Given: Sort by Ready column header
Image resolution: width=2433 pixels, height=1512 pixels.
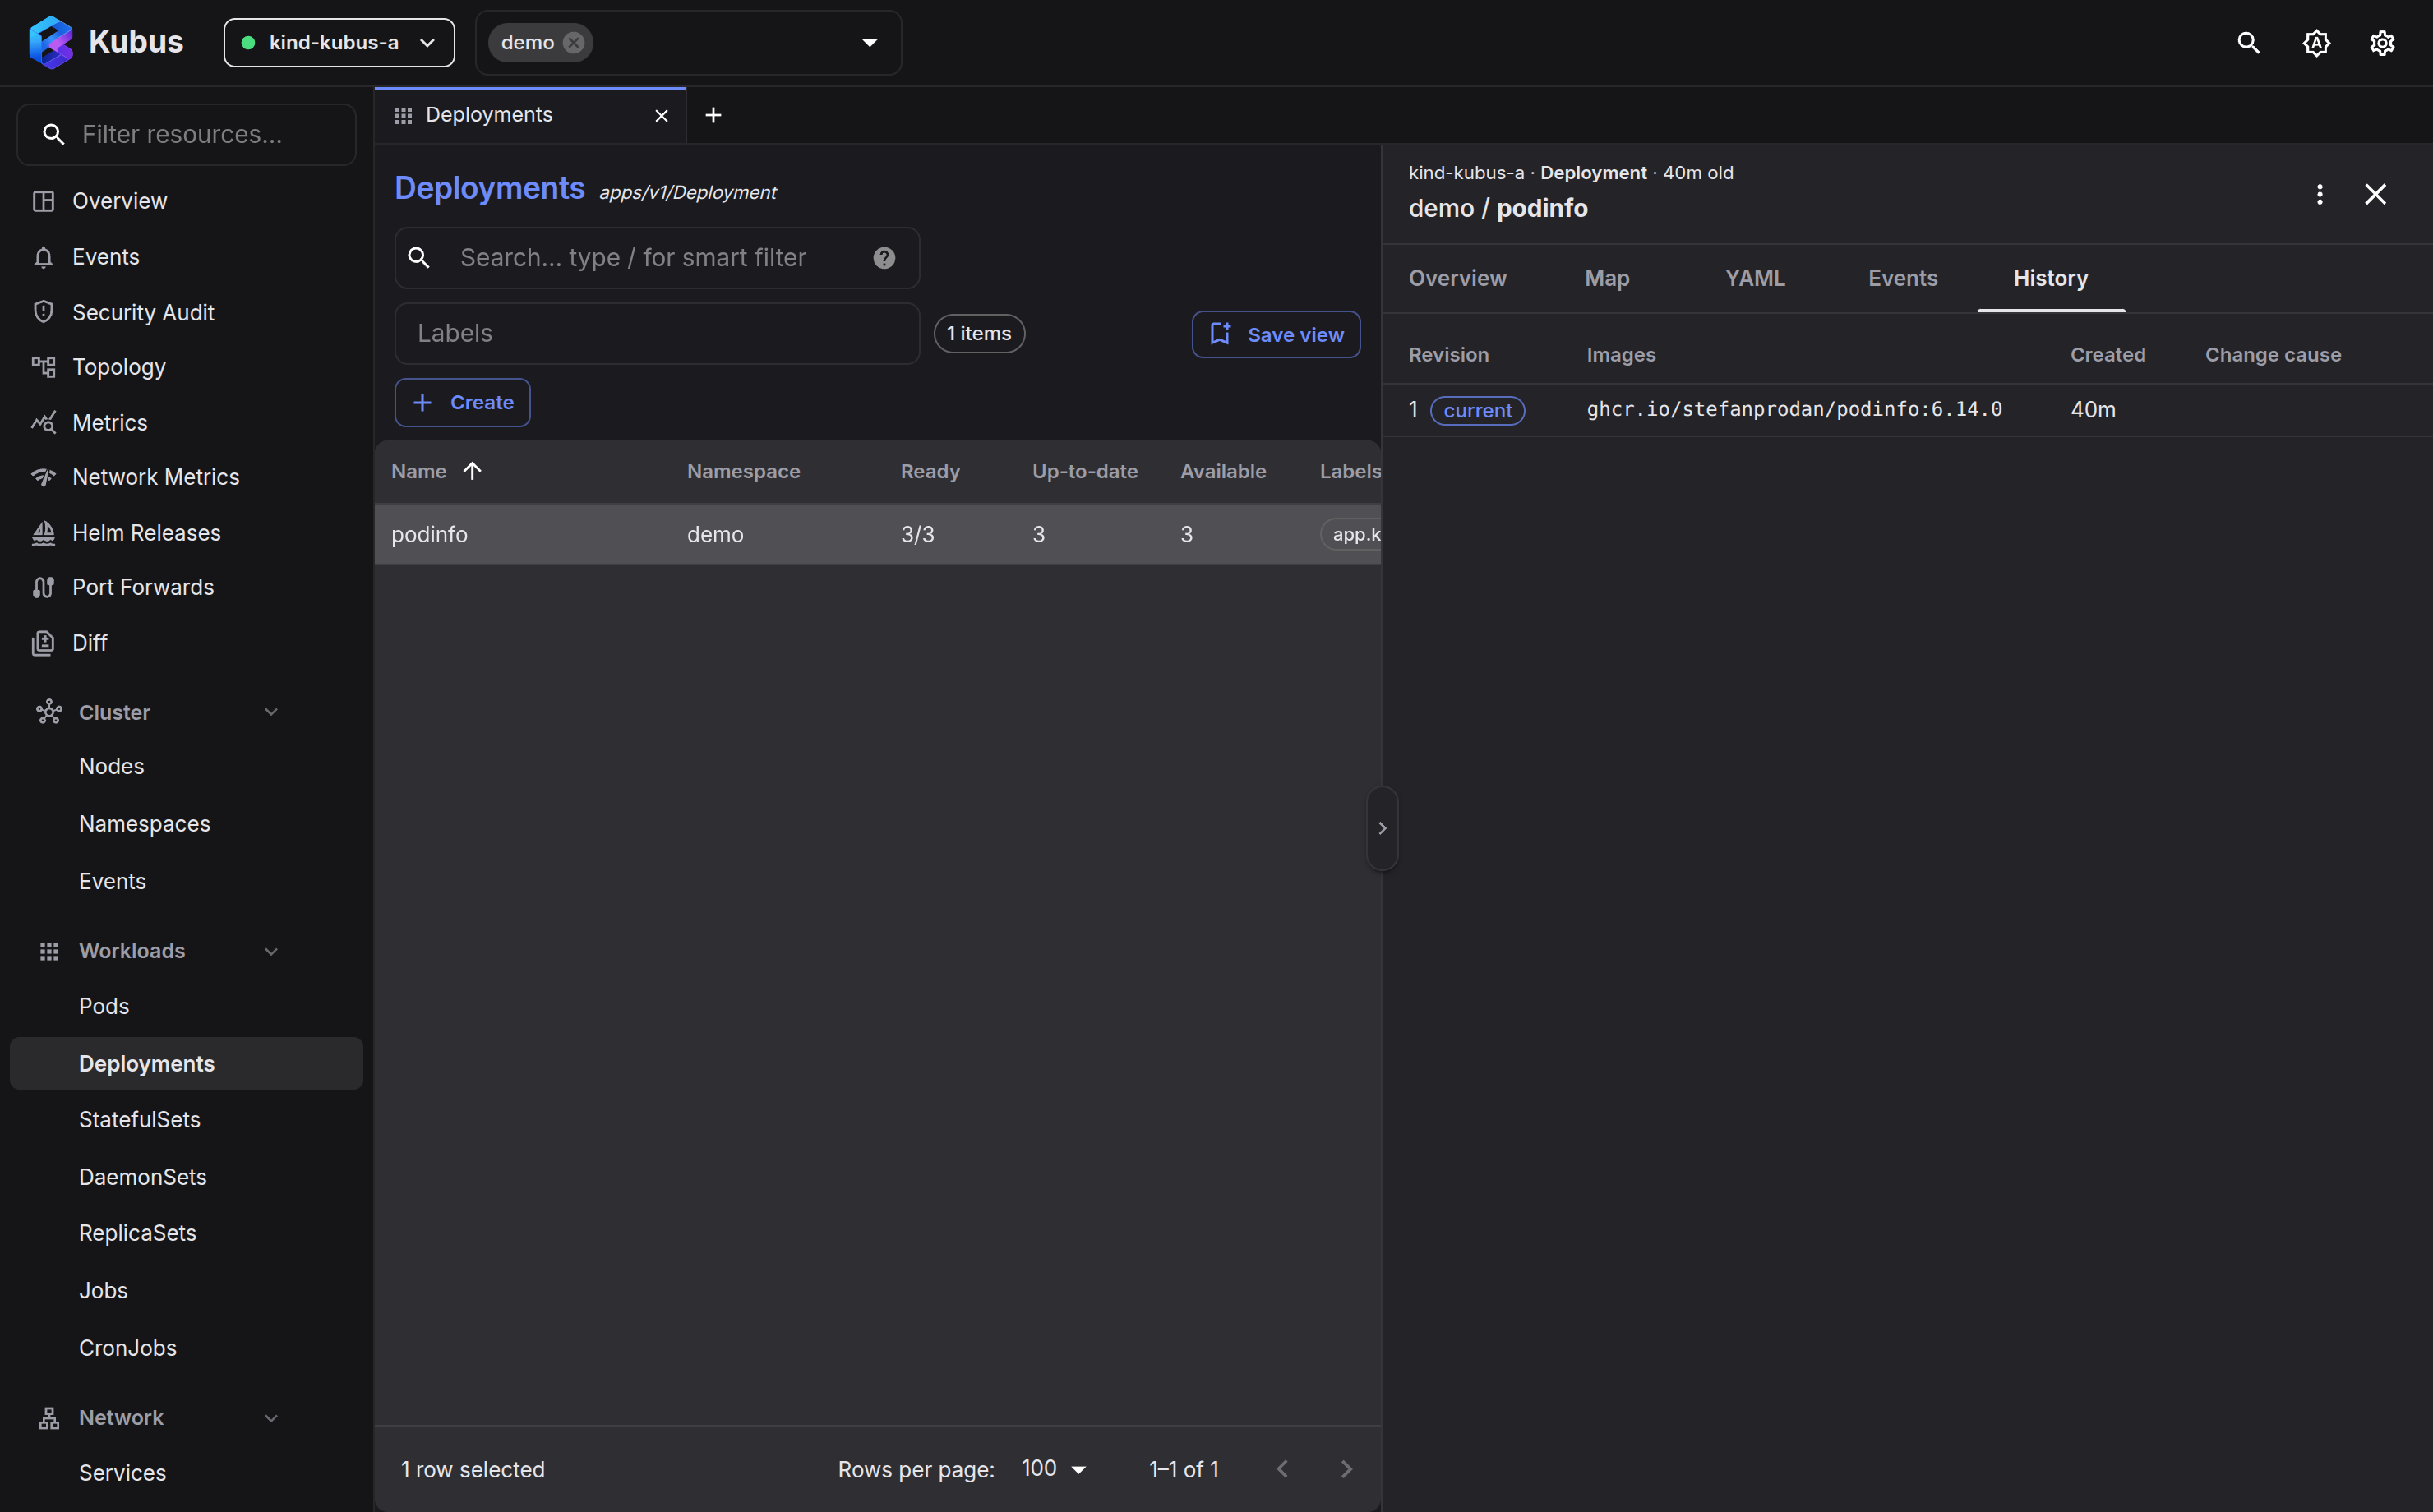Looking at the screenshot, I should 930,471.
